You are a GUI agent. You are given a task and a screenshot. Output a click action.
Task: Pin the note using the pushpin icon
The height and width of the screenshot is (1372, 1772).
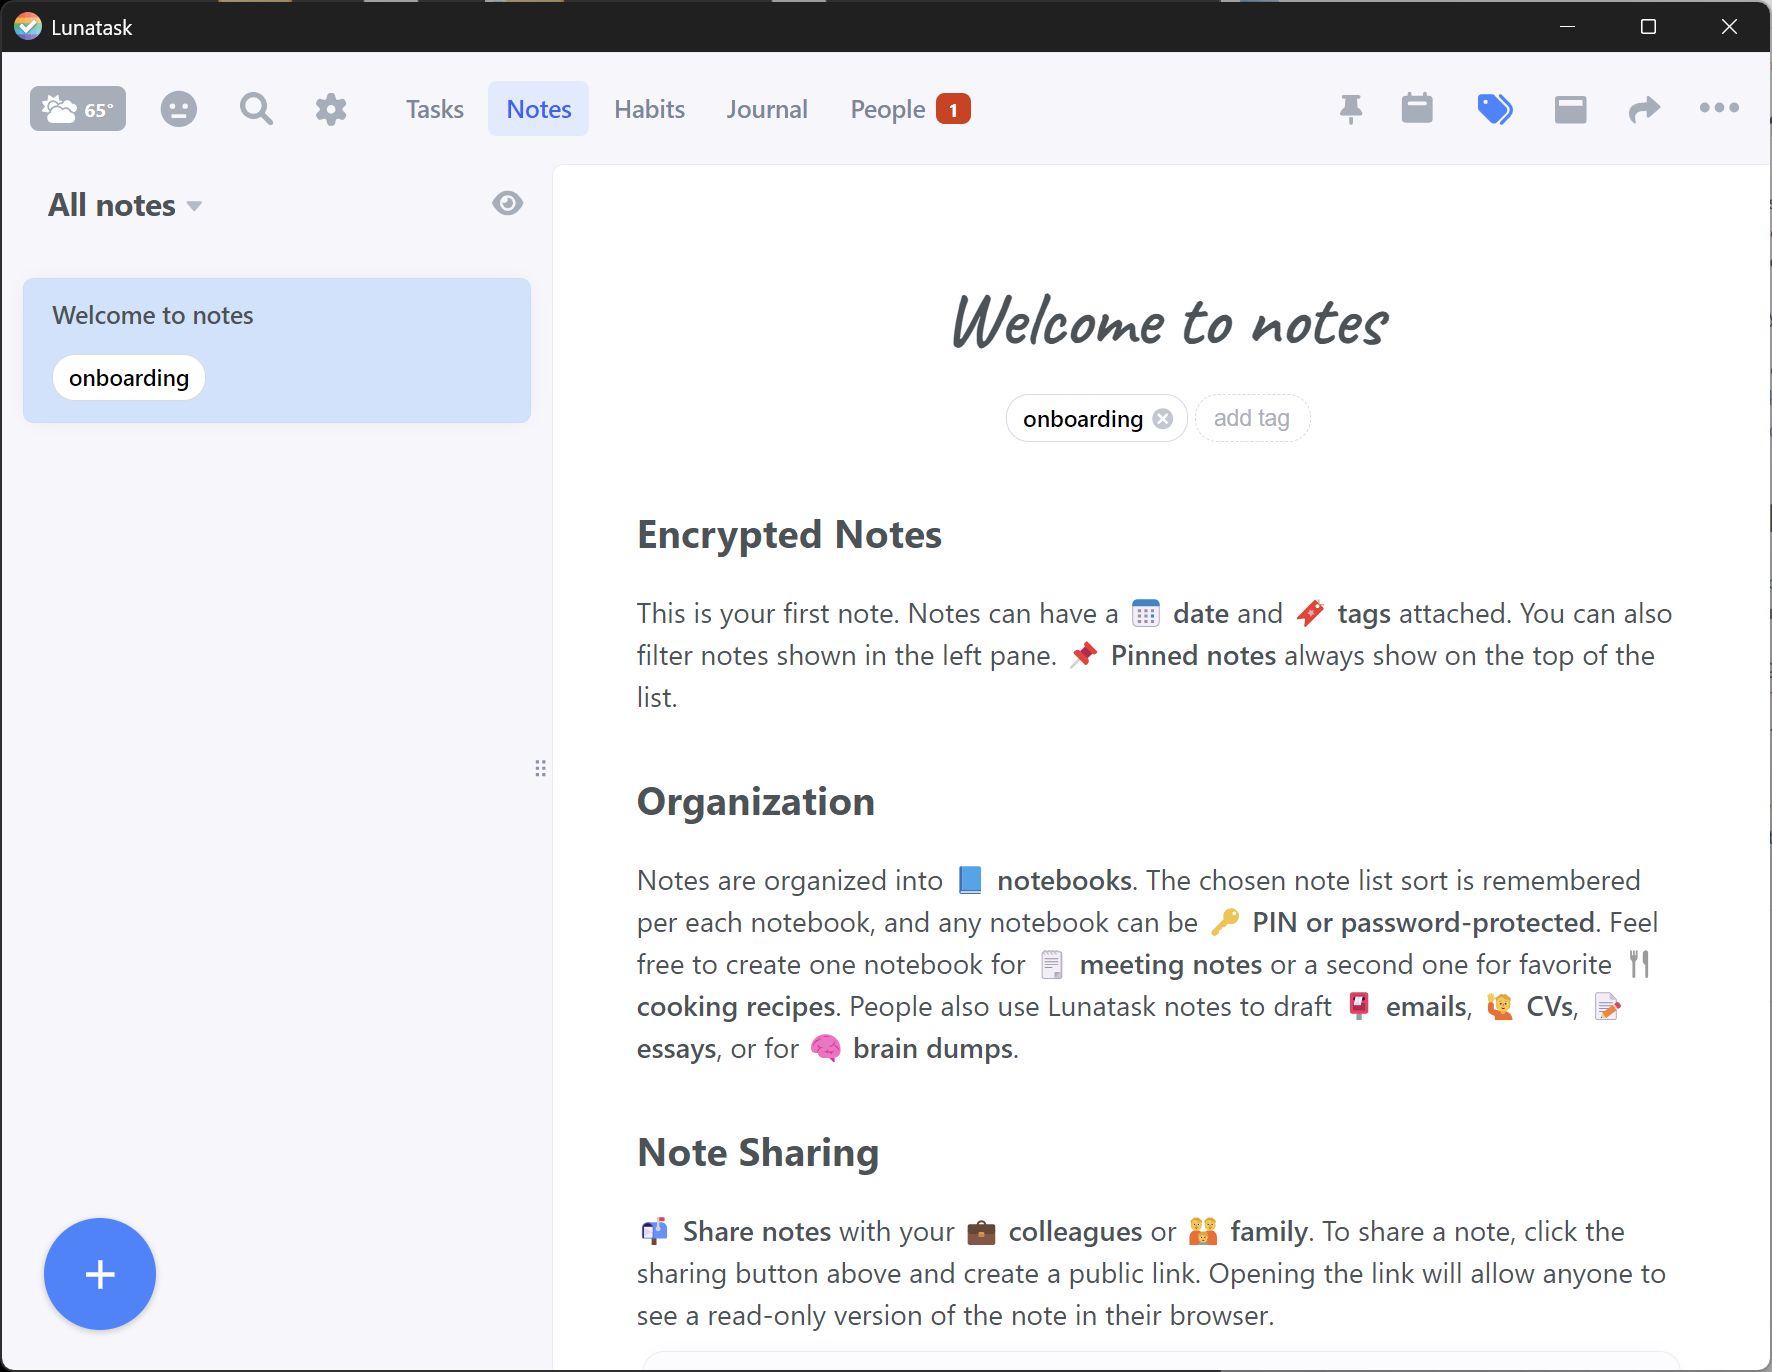coord(1351,109)
